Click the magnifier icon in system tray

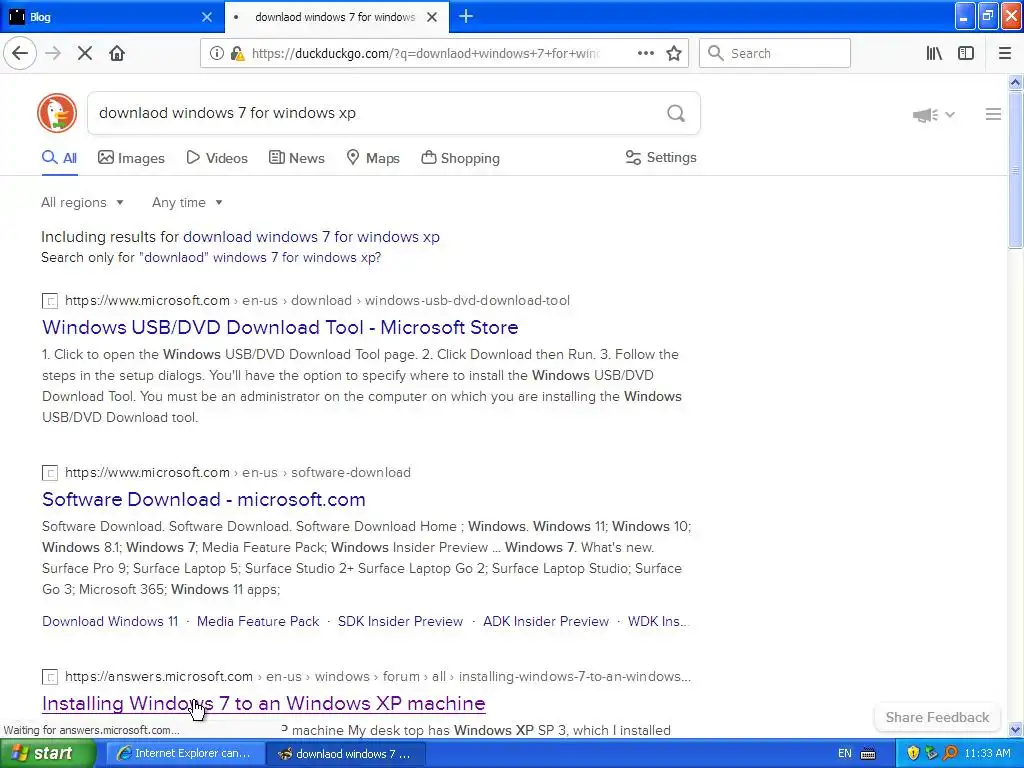click(x=950, y=754)
